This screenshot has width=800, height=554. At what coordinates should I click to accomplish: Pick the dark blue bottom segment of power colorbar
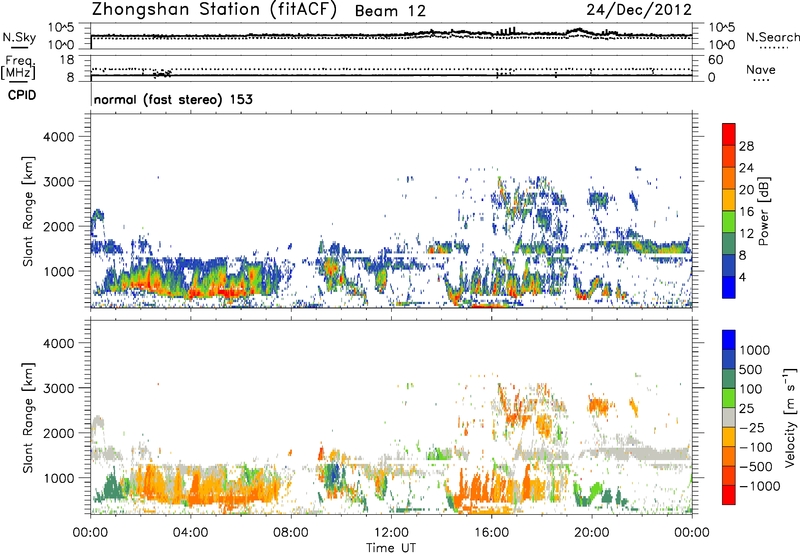(x=729, y=288)
